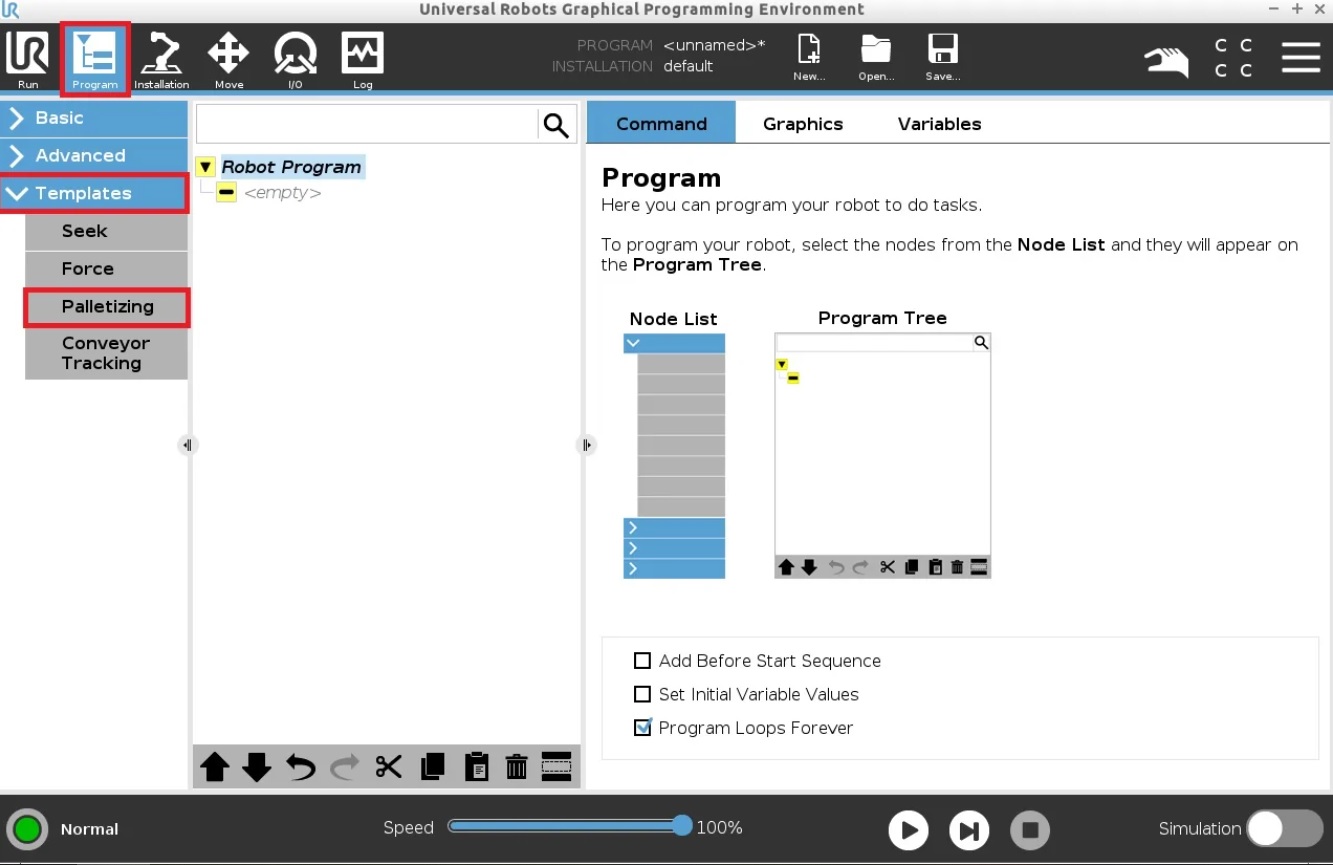Collapse the program tree panel handle

coord(587,445)
